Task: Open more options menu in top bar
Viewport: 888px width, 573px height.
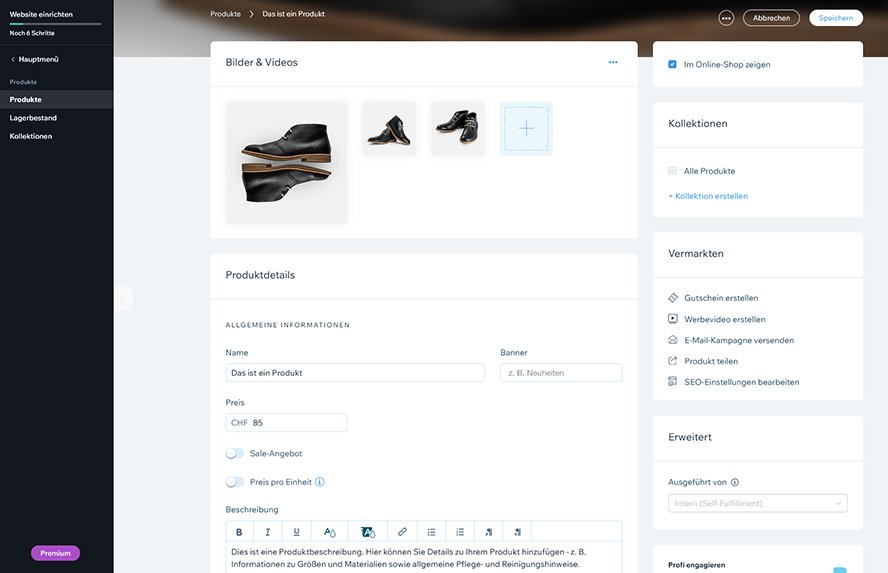Action: tap(726, 18)
